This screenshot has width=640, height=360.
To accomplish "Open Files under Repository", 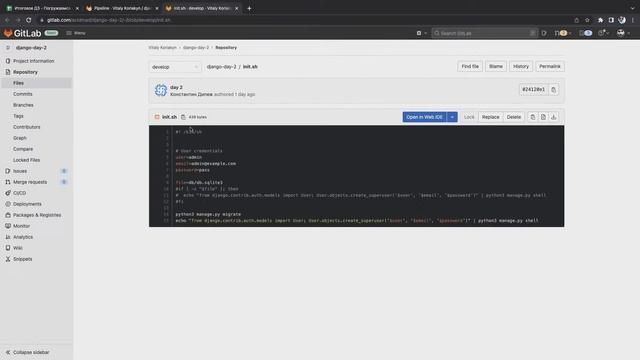I will click(x=18, y=83).
